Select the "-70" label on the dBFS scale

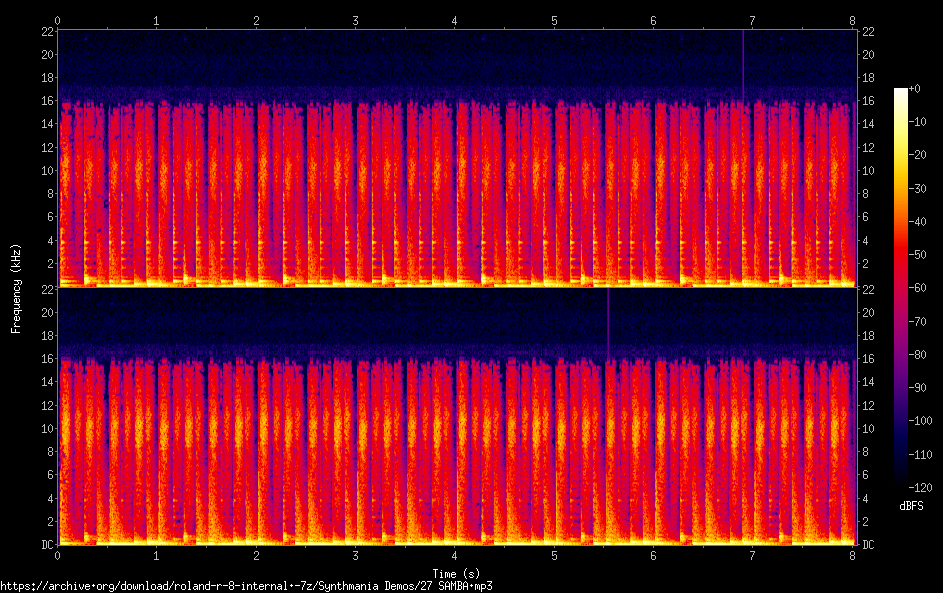coord(917,321)
